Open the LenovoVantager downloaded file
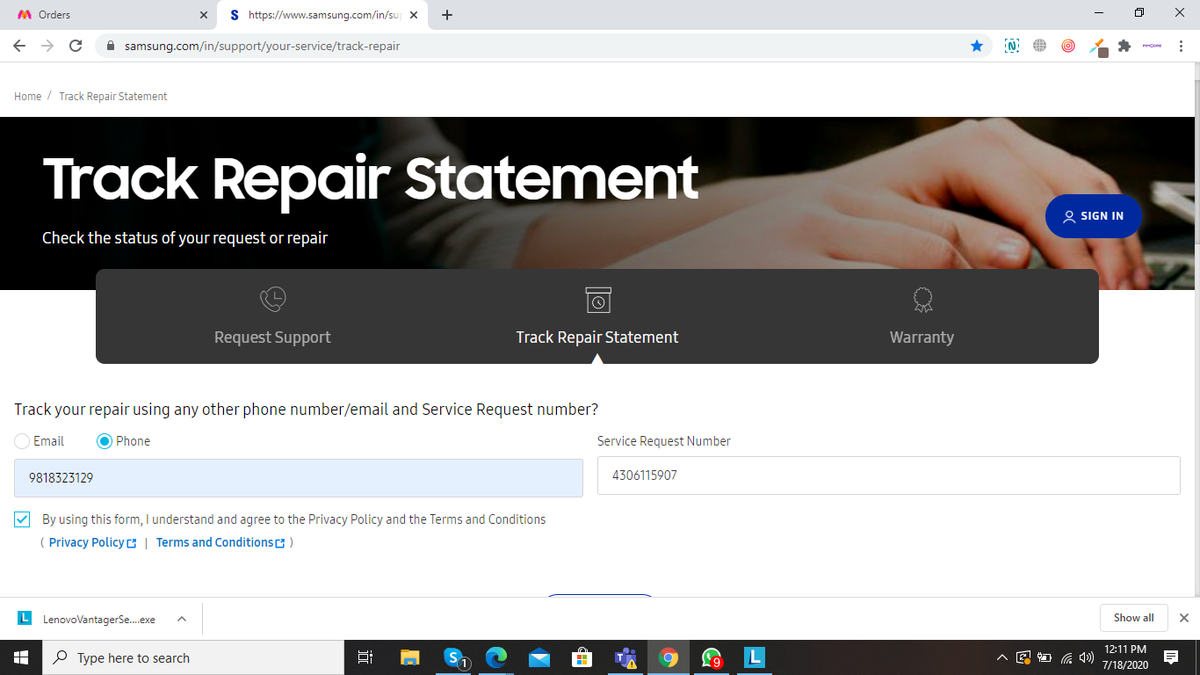Screen dimensions: 1200x675 (88, 619)
